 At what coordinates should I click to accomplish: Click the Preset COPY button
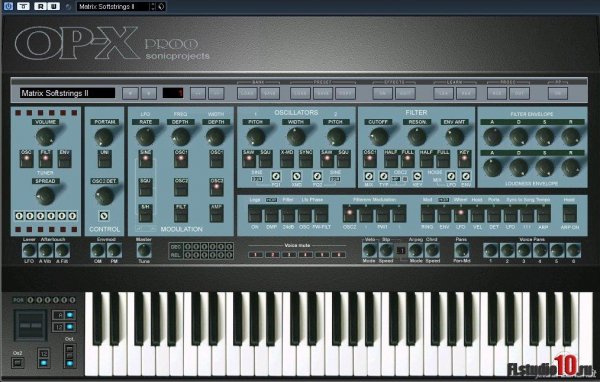(x=346, y=93)
